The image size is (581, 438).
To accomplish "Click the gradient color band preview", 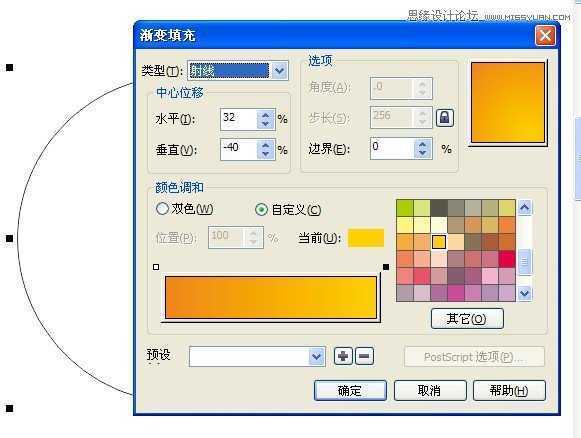I will (271, 297).
